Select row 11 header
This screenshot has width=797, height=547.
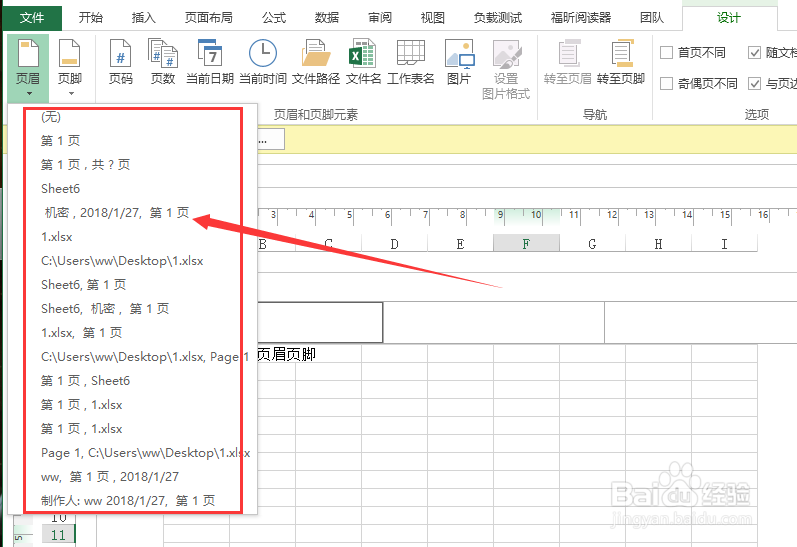[58, 535]
